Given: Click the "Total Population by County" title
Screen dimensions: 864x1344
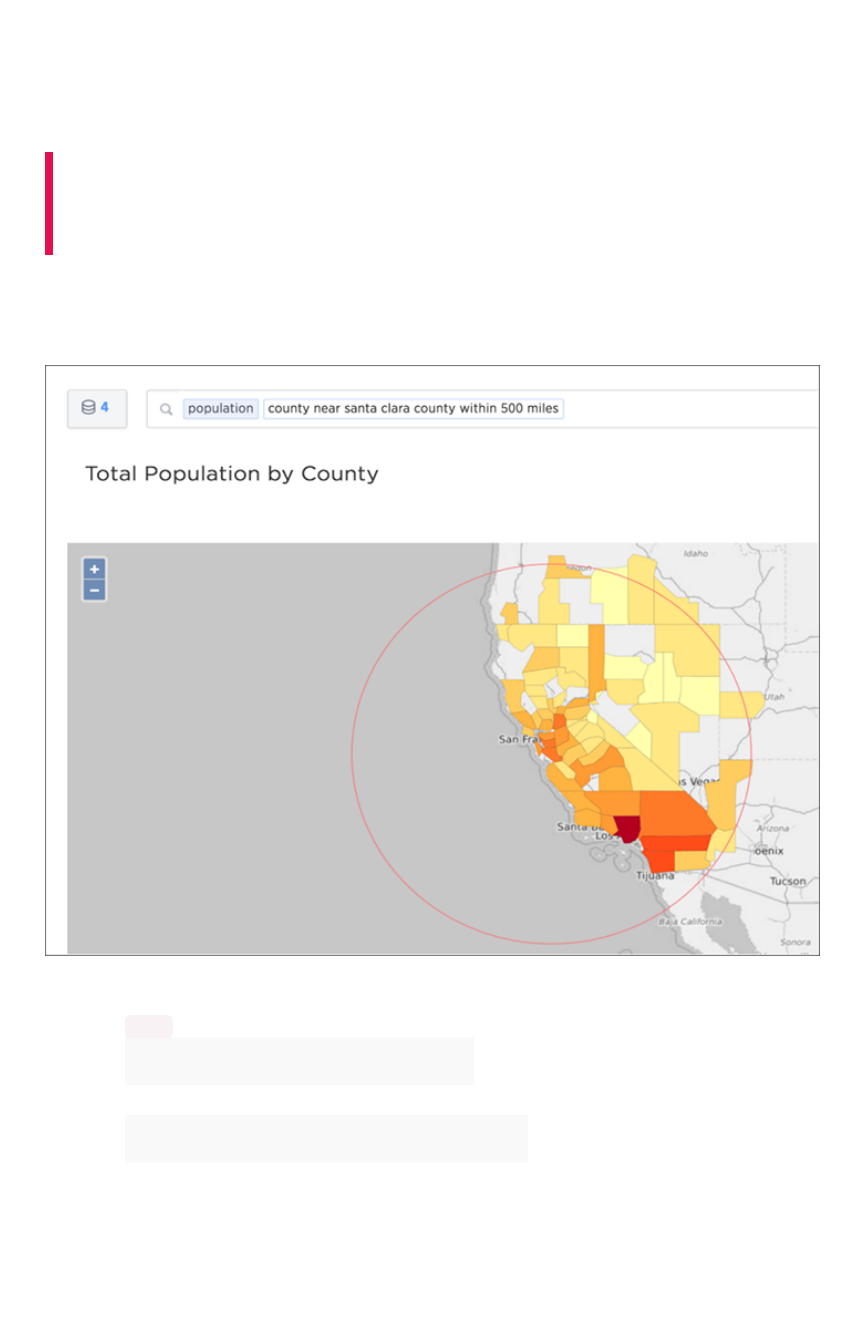Looking at the screenshot, I should [x=232, y=474].
